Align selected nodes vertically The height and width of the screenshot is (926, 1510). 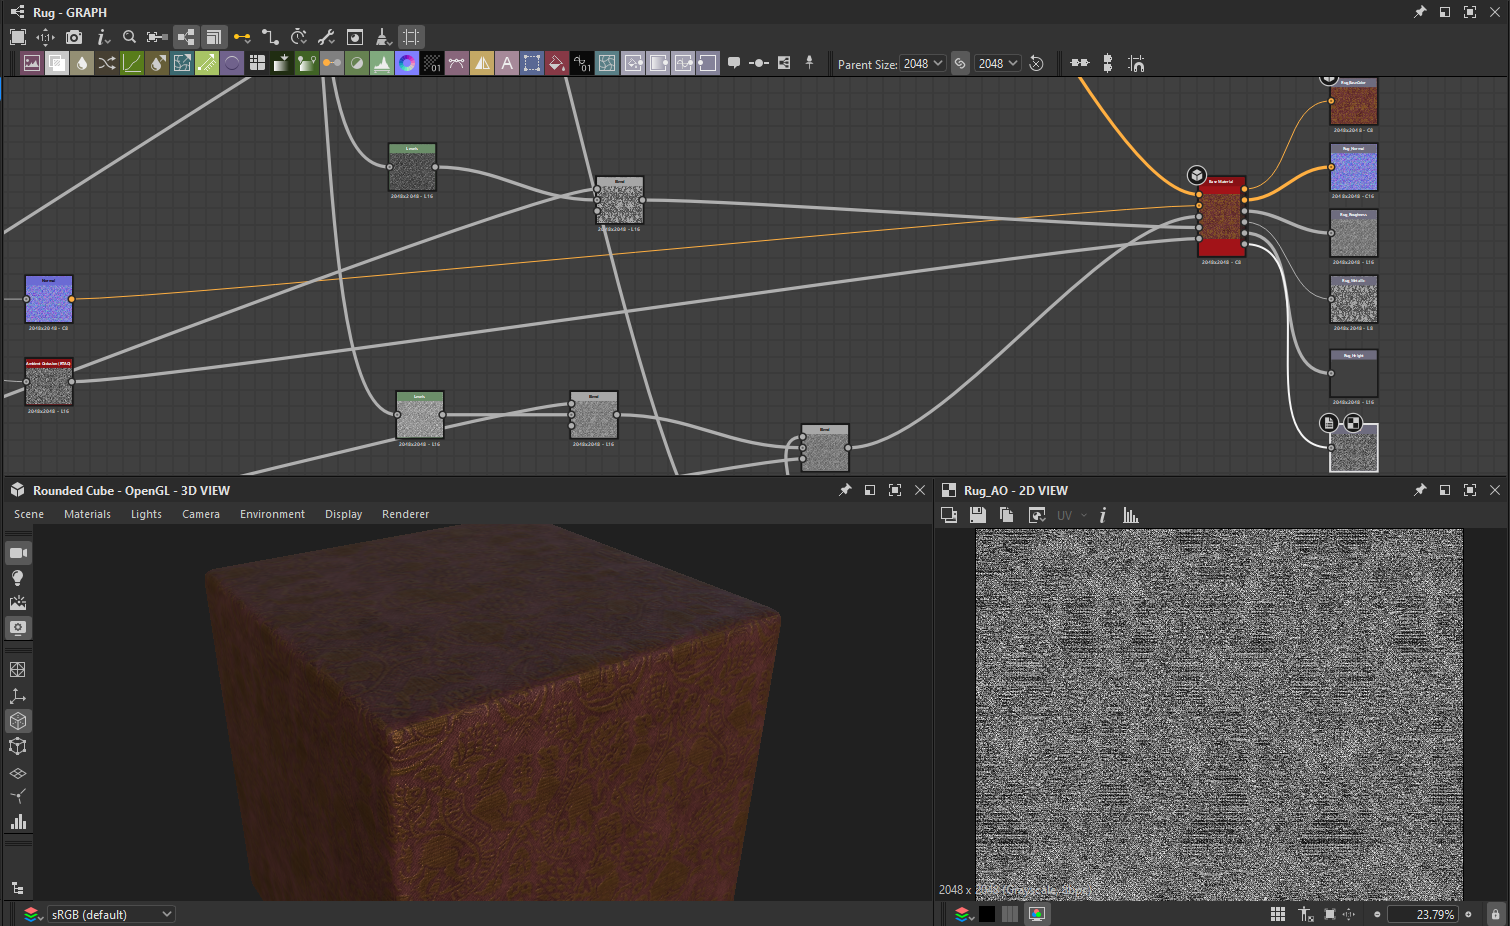(x=1108, y=63)
